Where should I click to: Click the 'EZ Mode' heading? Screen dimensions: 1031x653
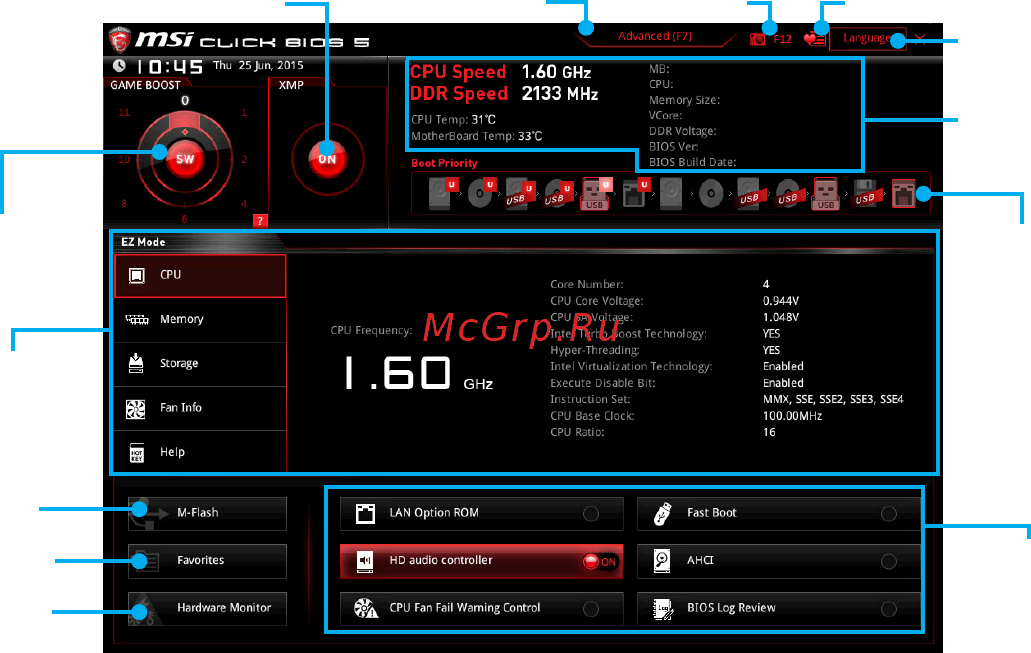point(143,242)
